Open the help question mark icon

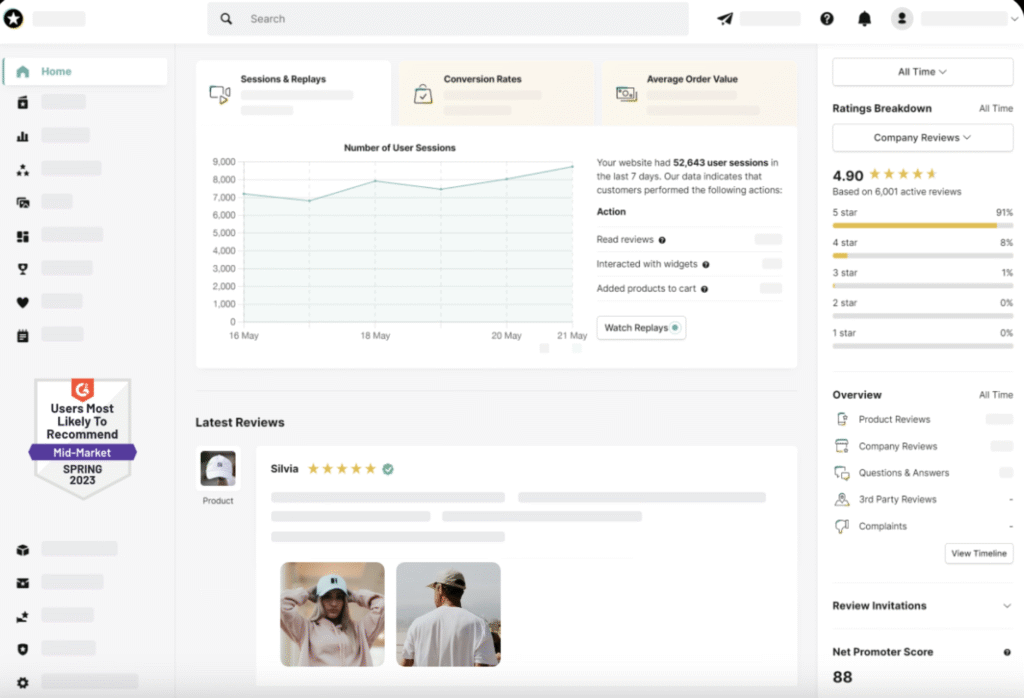[x=827, y=18]
